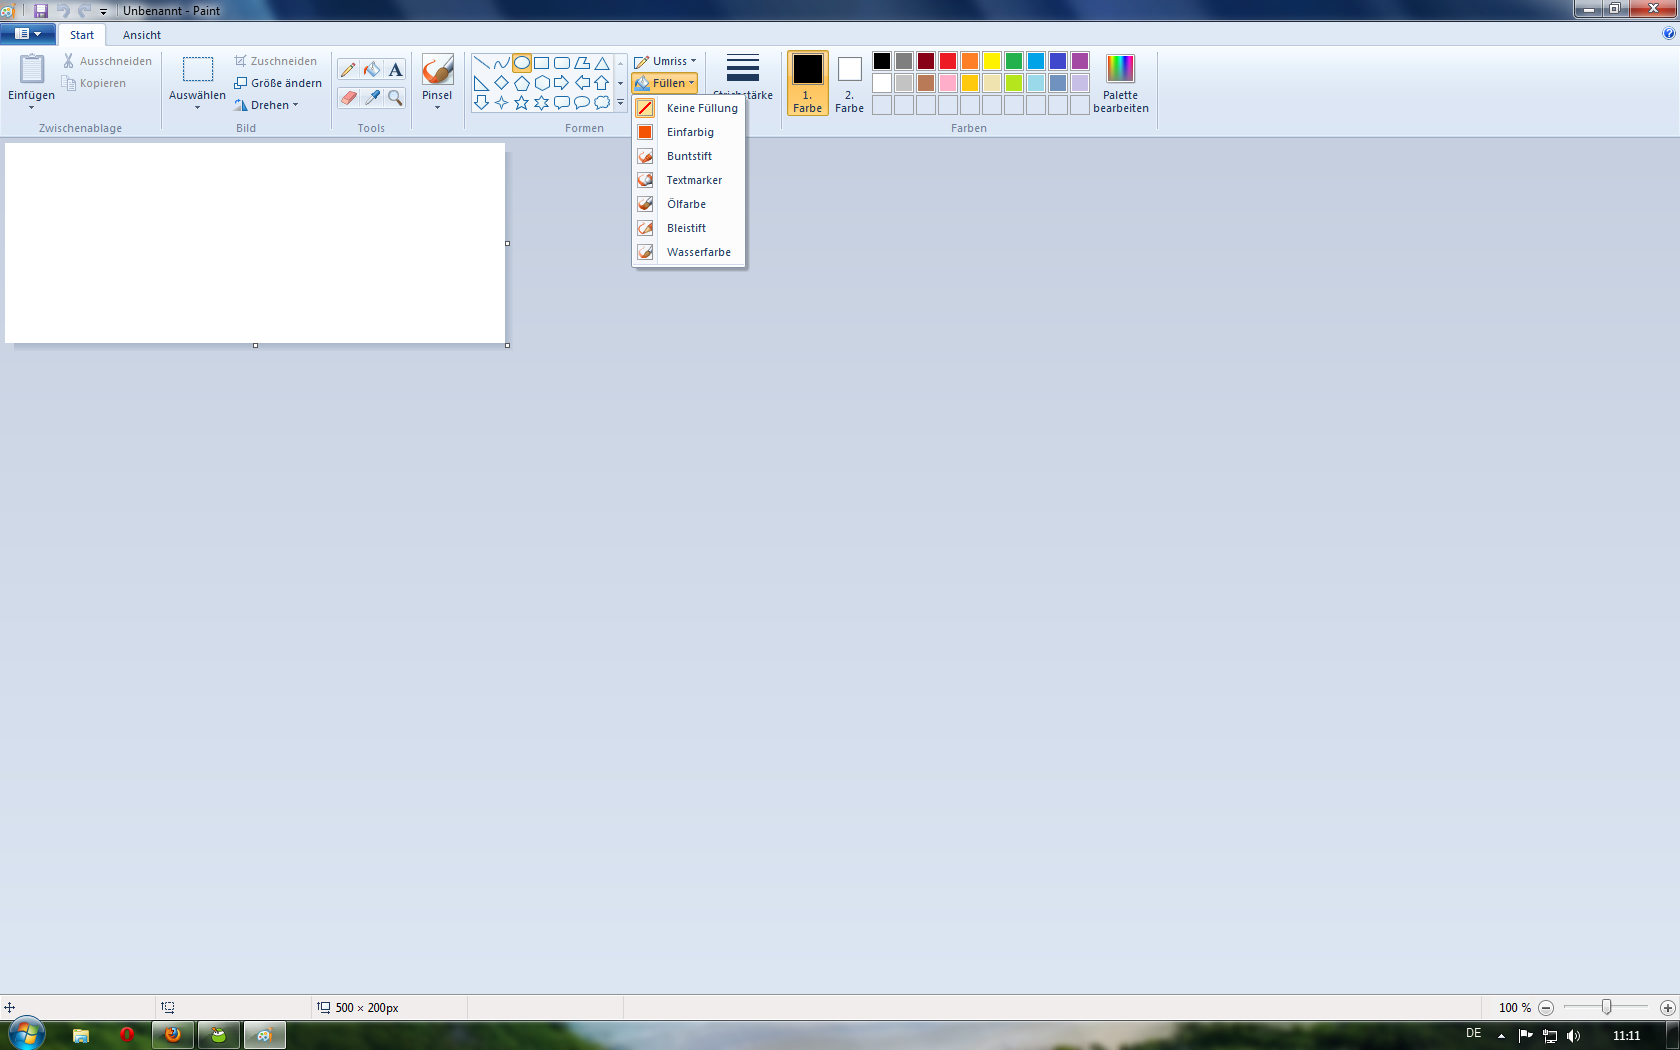Expand the Umriss outline dropdown
Image resolution: width=1680 pixels, height=1050 pixels.
(665, 61)
